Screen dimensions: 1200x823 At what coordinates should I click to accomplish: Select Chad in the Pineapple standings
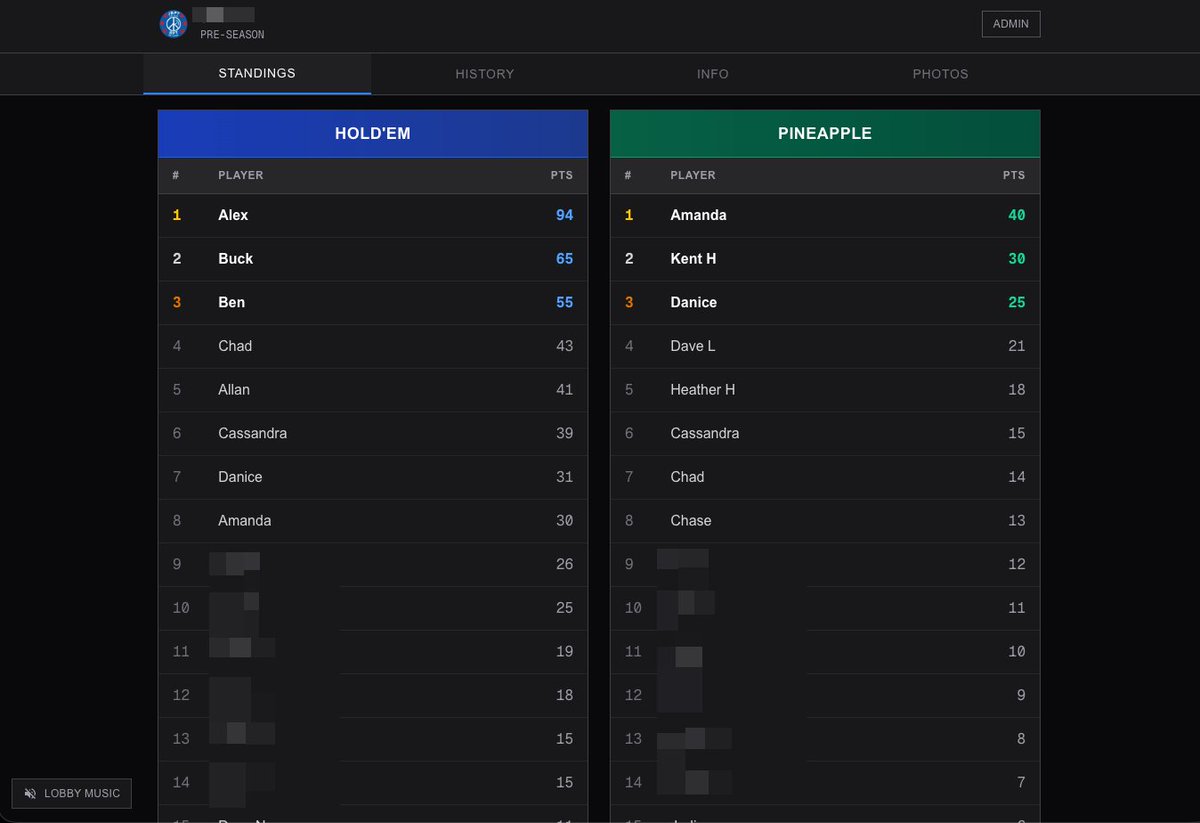click(825, 477)
